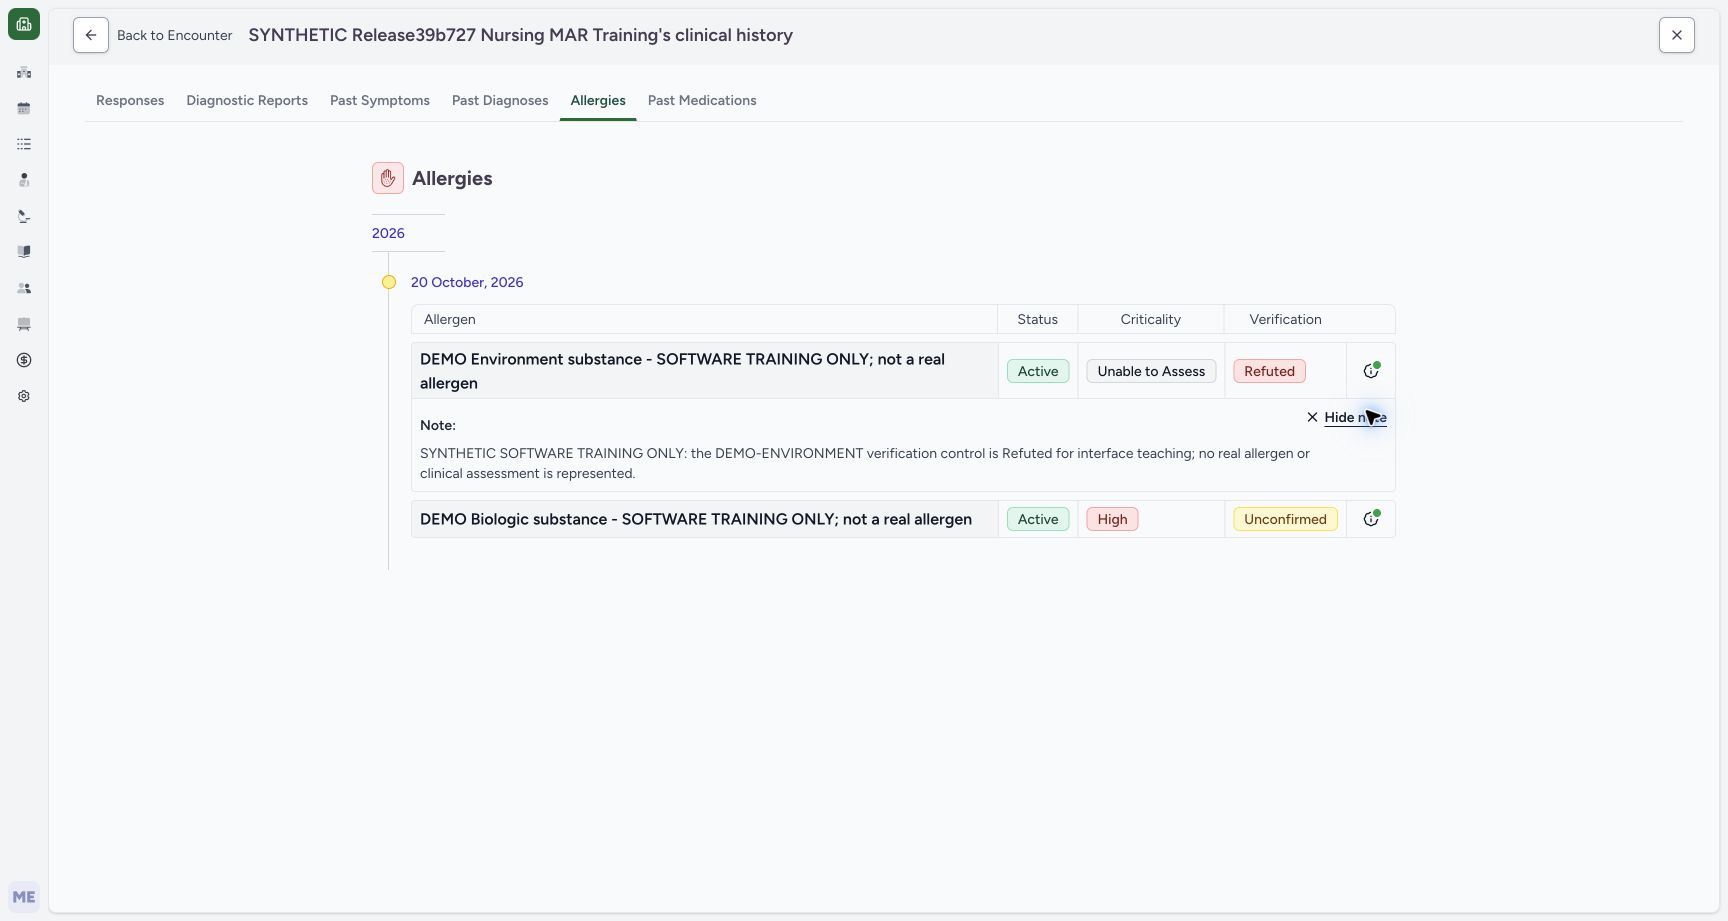Click the green hospital logo icon
1728x921 pixels.
click(24, 24)
